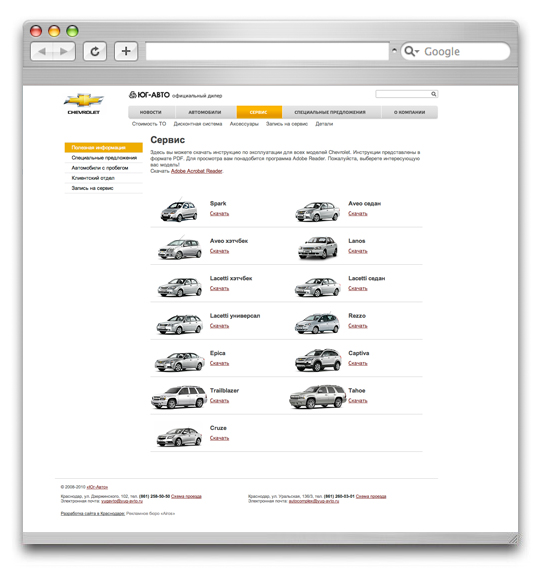Open Запись на сервис in the submenu
Viewport: 544px width, 587px height.
coord(287,124)
